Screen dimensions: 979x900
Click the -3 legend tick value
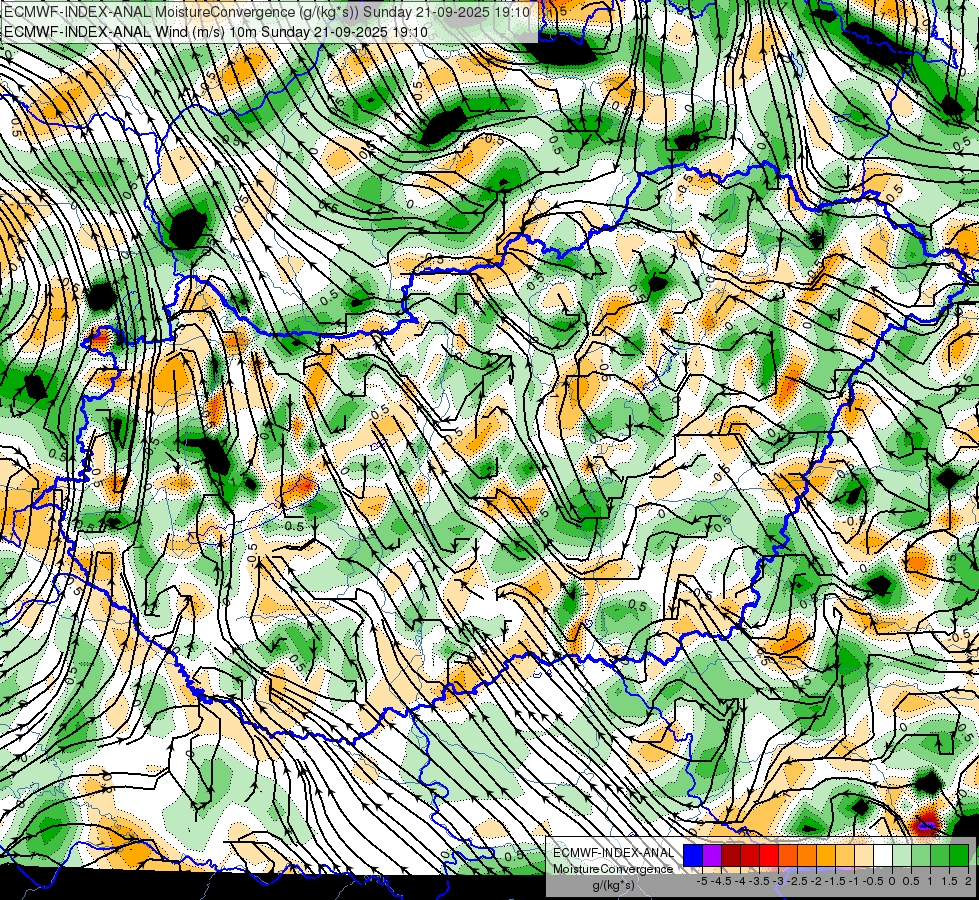click(779, 881)
